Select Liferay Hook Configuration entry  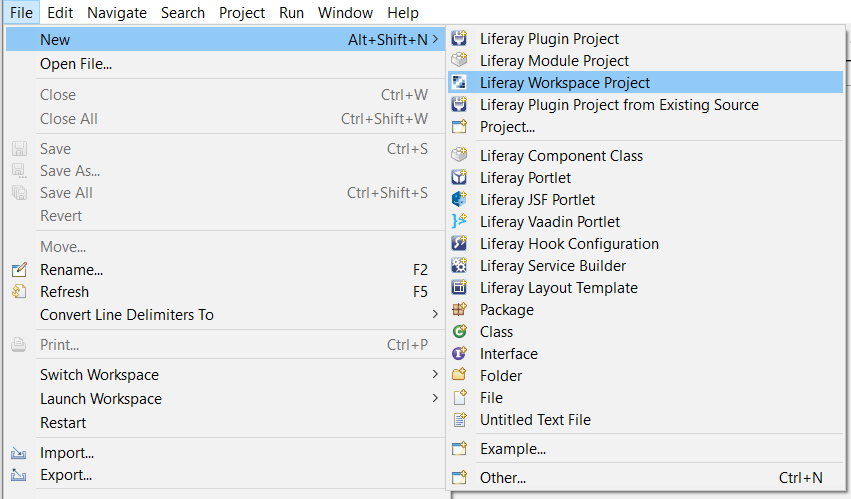pos(646,243)
